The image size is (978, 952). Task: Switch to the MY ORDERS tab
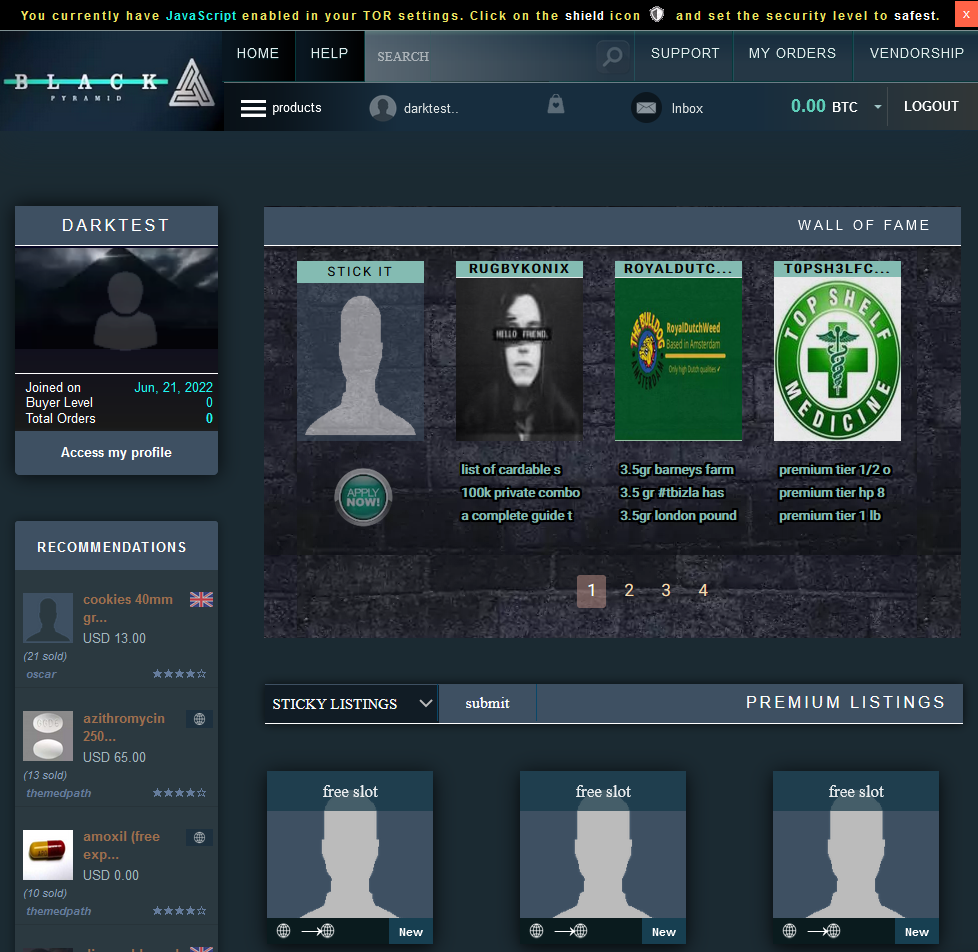tap(793, 54)
